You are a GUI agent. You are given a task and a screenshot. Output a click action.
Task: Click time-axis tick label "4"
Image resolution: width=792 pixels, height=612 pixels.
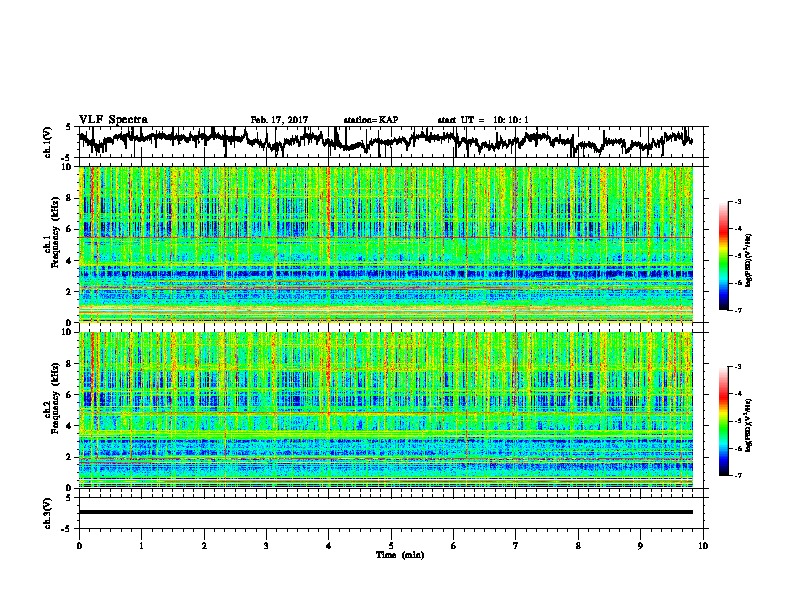328,546
